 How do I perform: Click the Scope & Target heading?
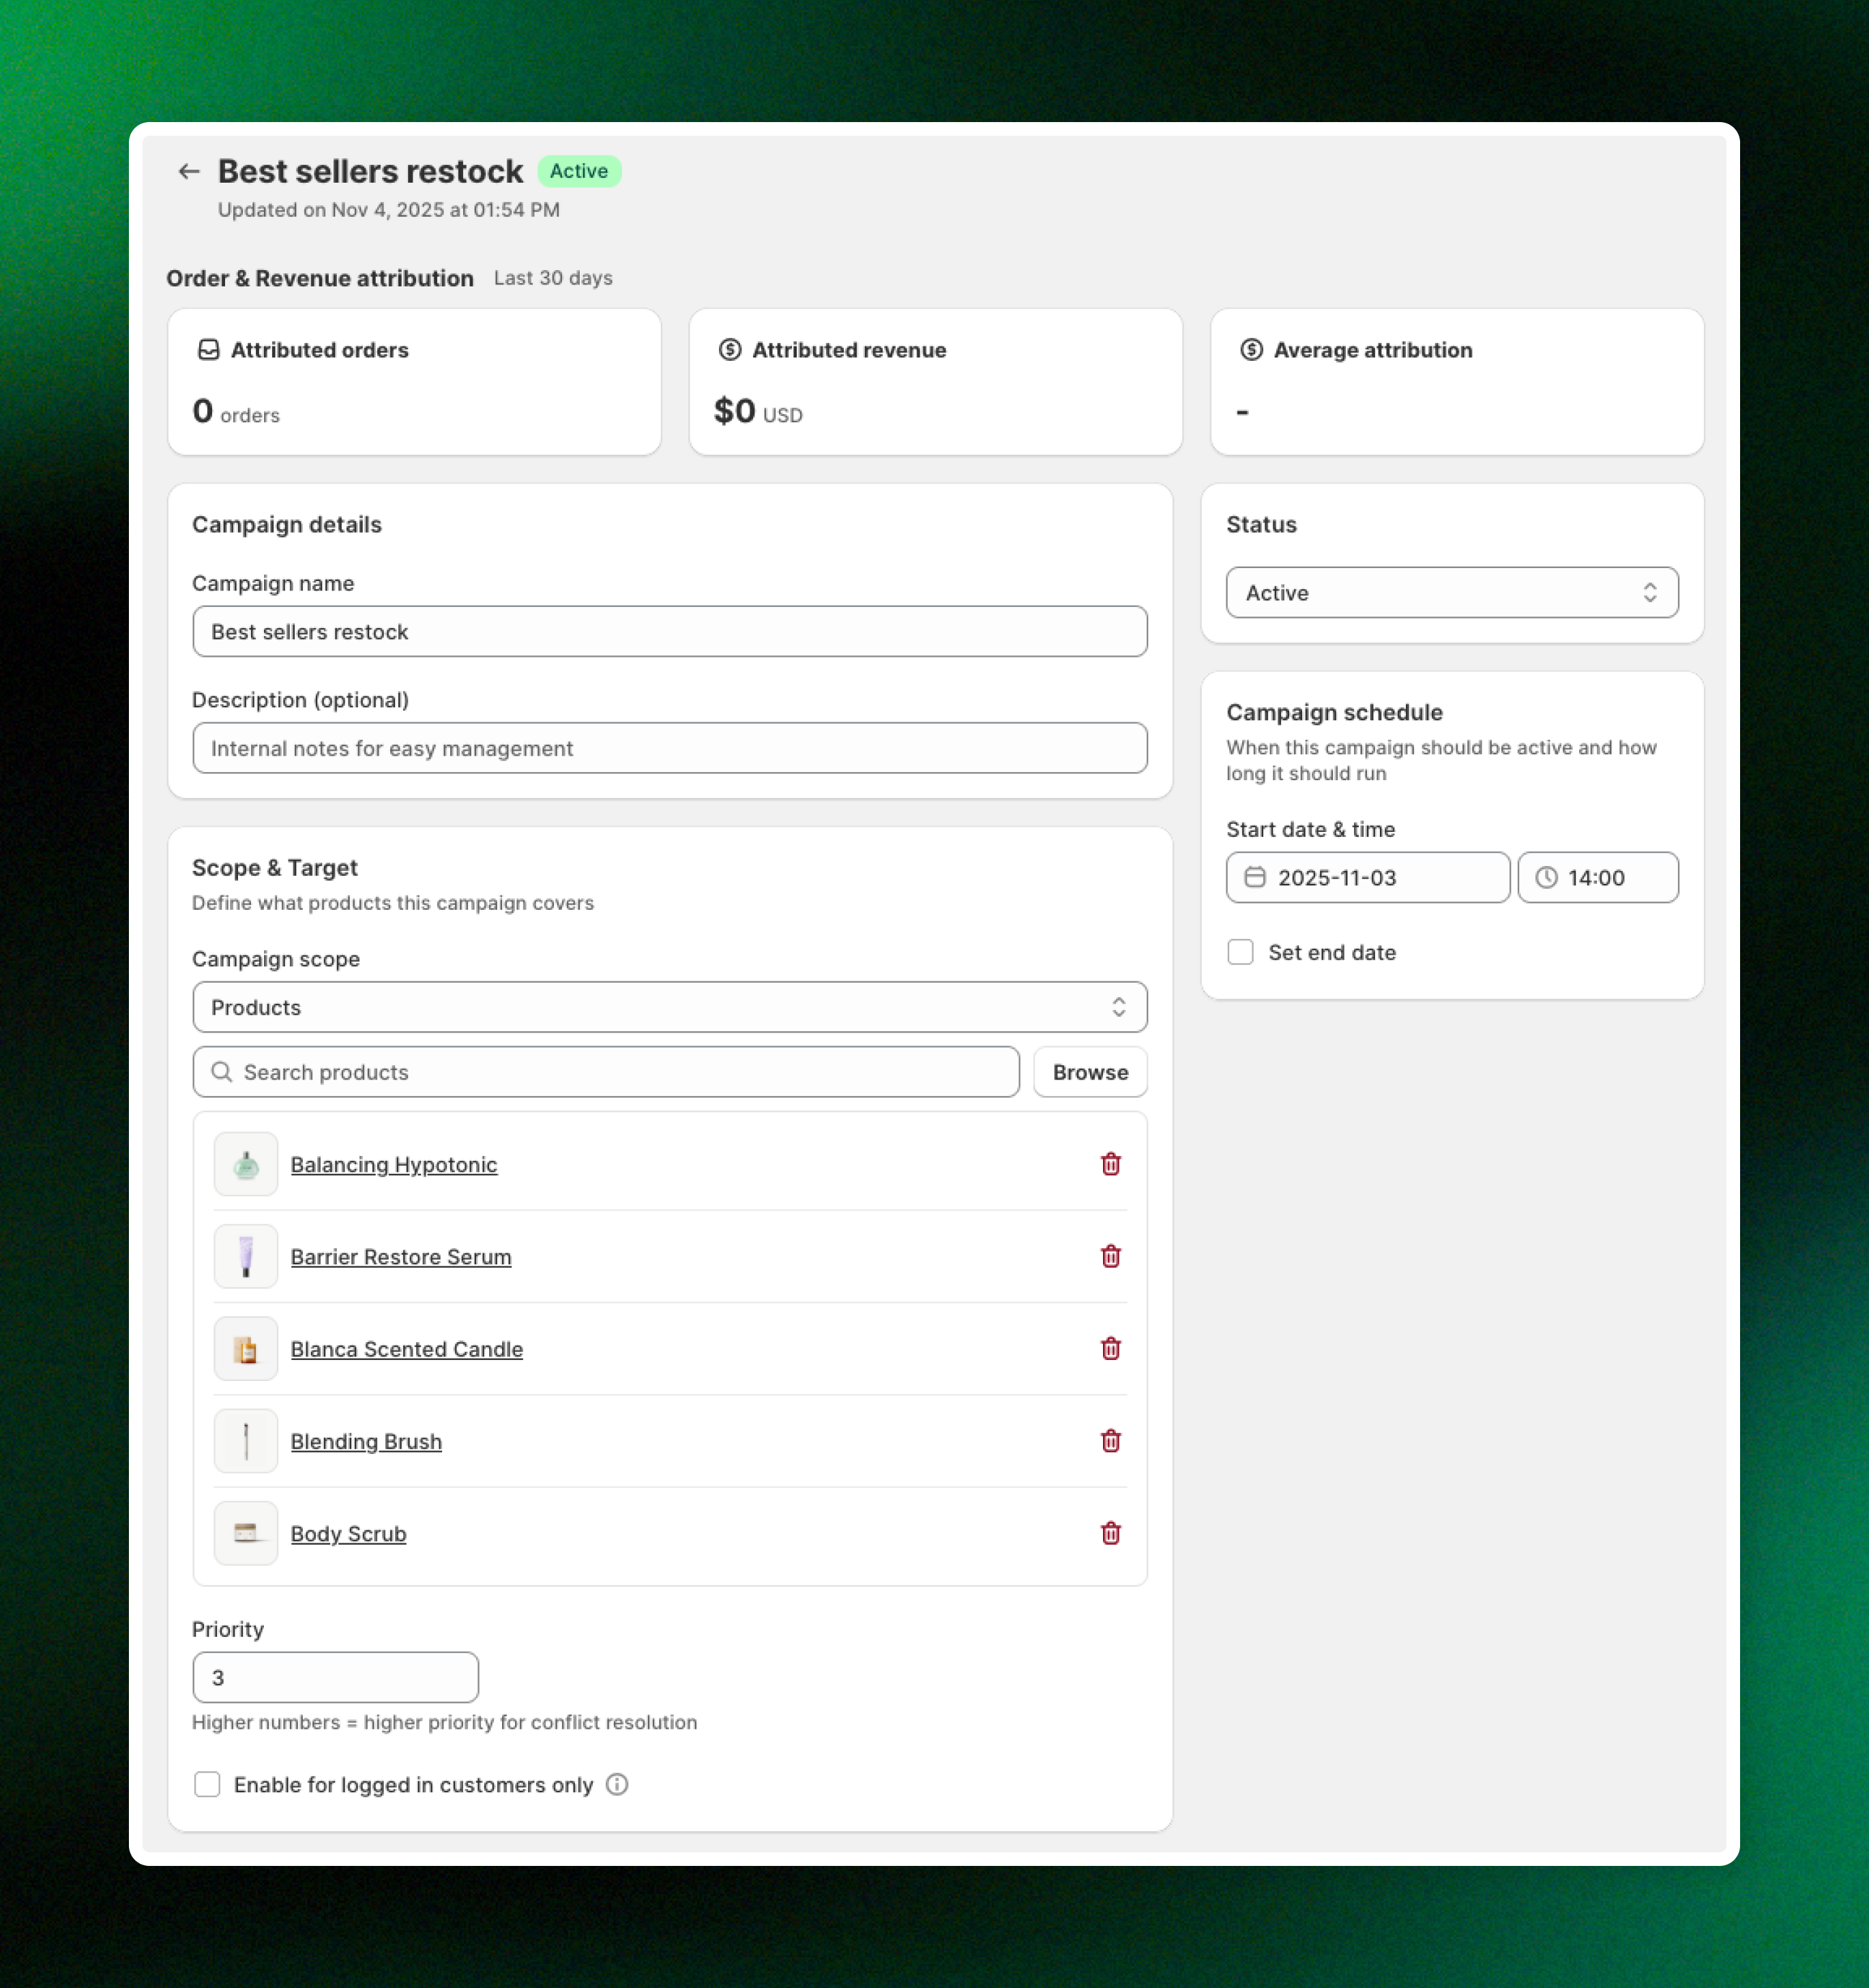pyautogui.click(x=275, y=868)
